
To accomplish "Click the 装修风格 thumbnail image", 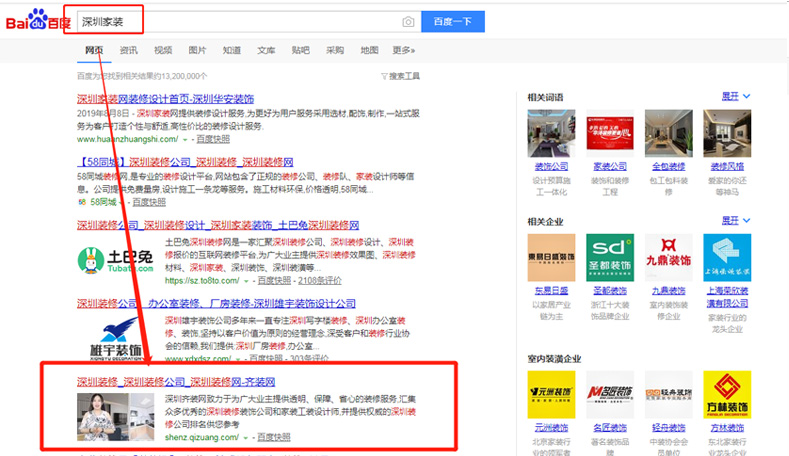I will click(x=727, y=133).
